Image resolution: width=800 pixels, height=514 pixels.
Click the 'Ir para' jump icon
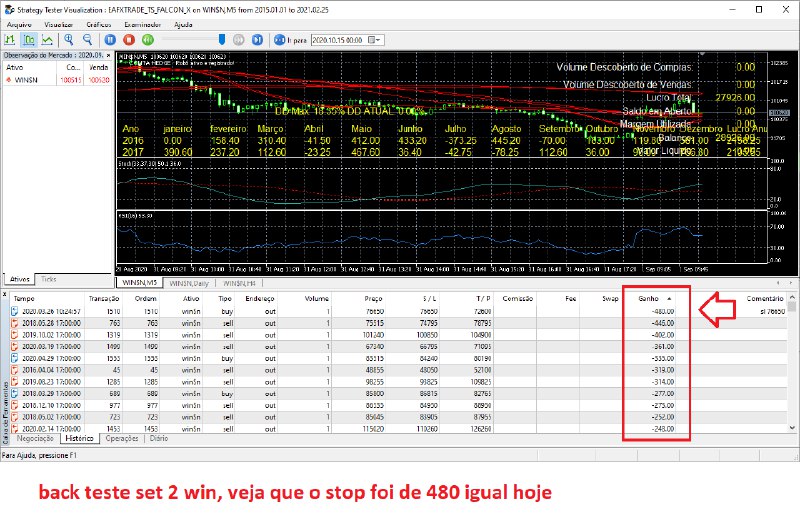280,40
